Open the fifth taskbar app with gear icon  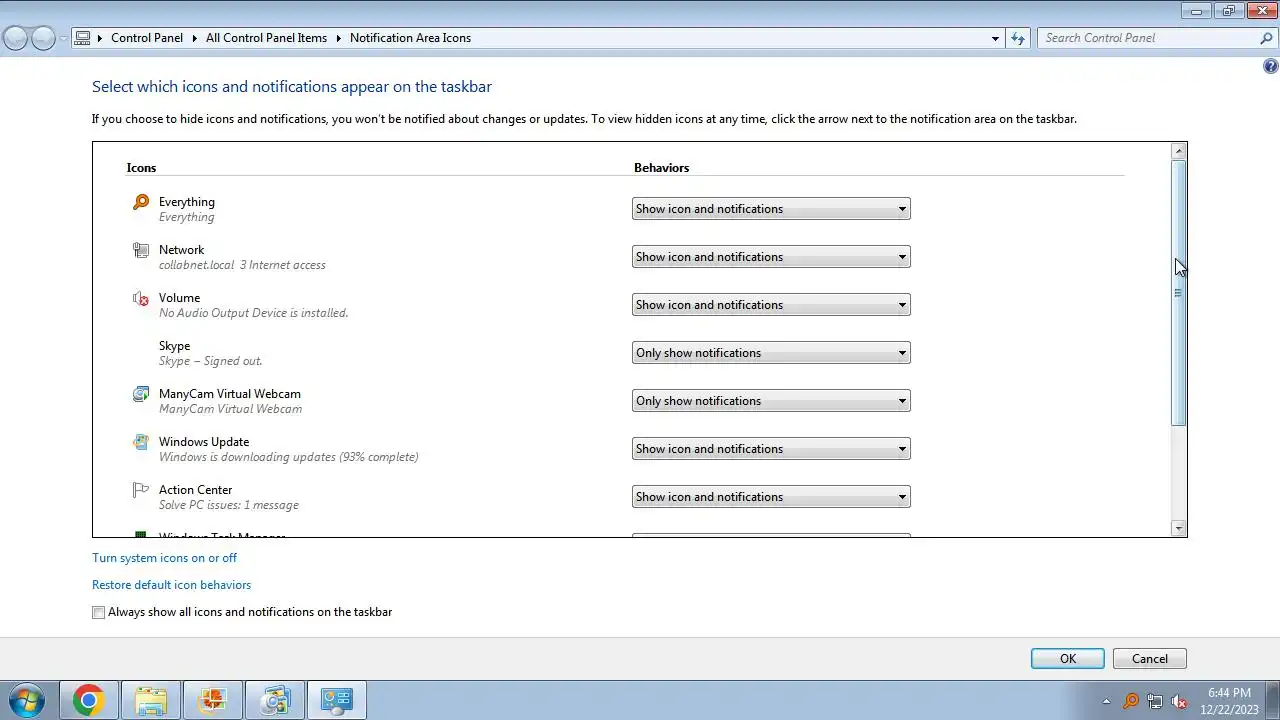tap(275, 700)
